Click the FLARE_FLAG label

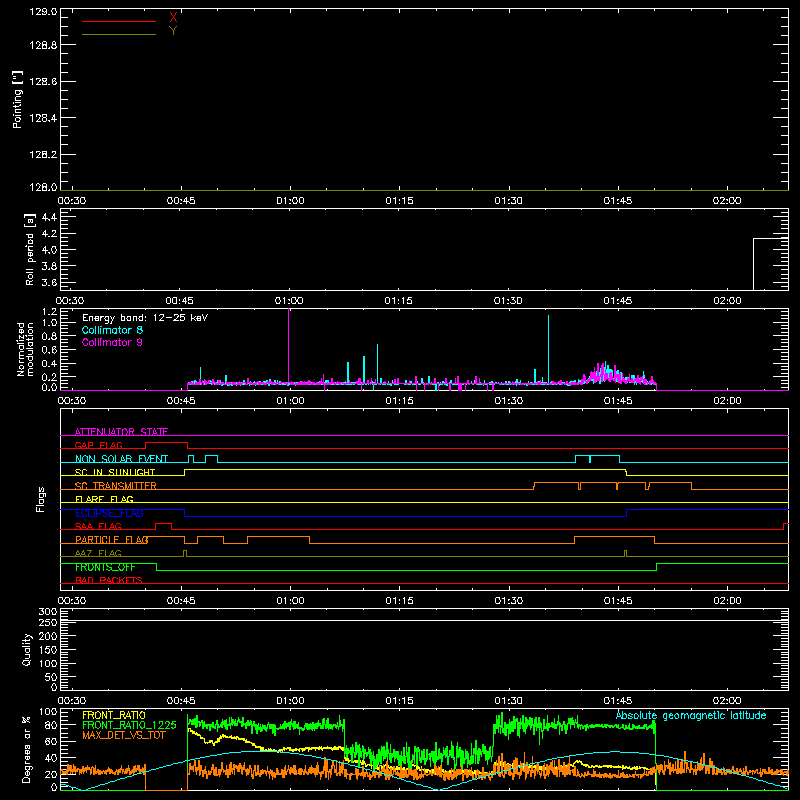[104, 499]
